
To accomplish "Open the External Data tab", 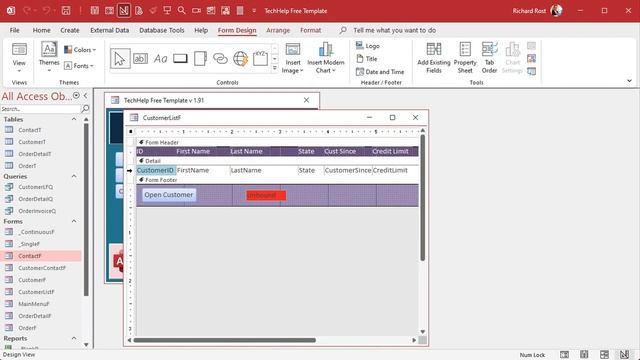I will (109, 30).
